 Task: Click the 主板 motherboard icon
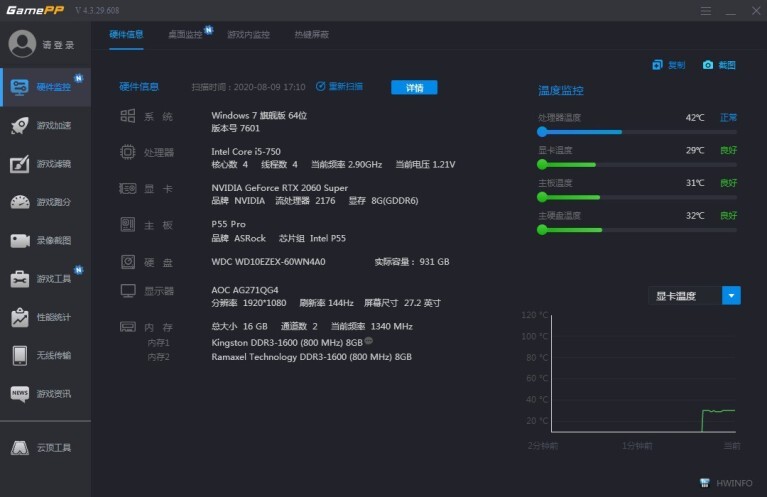click(x=128, y=225)
